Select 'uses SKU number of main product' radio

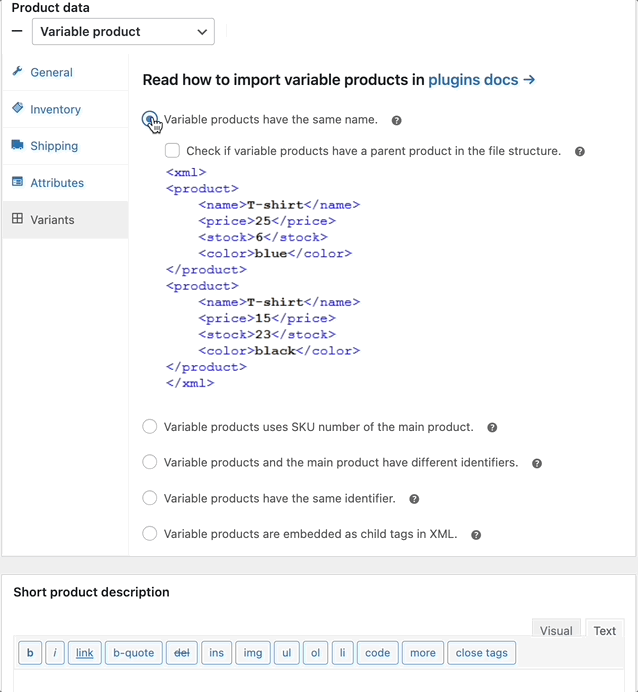pyautogui.click(x=150, y=427)
